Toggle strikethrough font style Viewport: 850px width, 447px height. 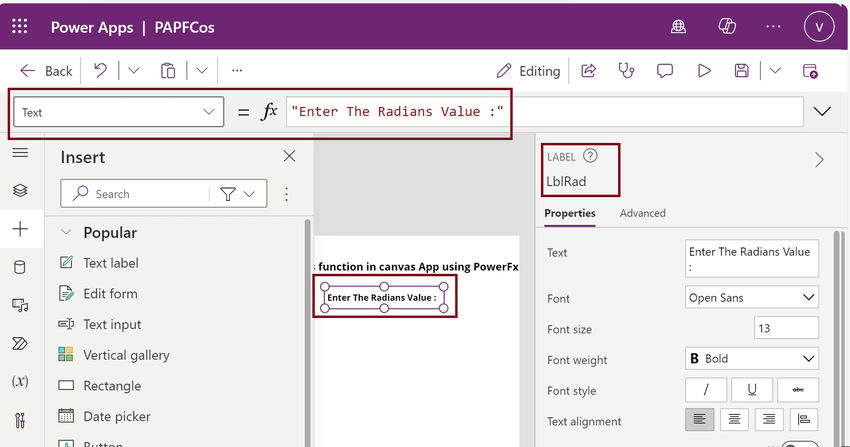pyautogui.click(x=797, y=390)
